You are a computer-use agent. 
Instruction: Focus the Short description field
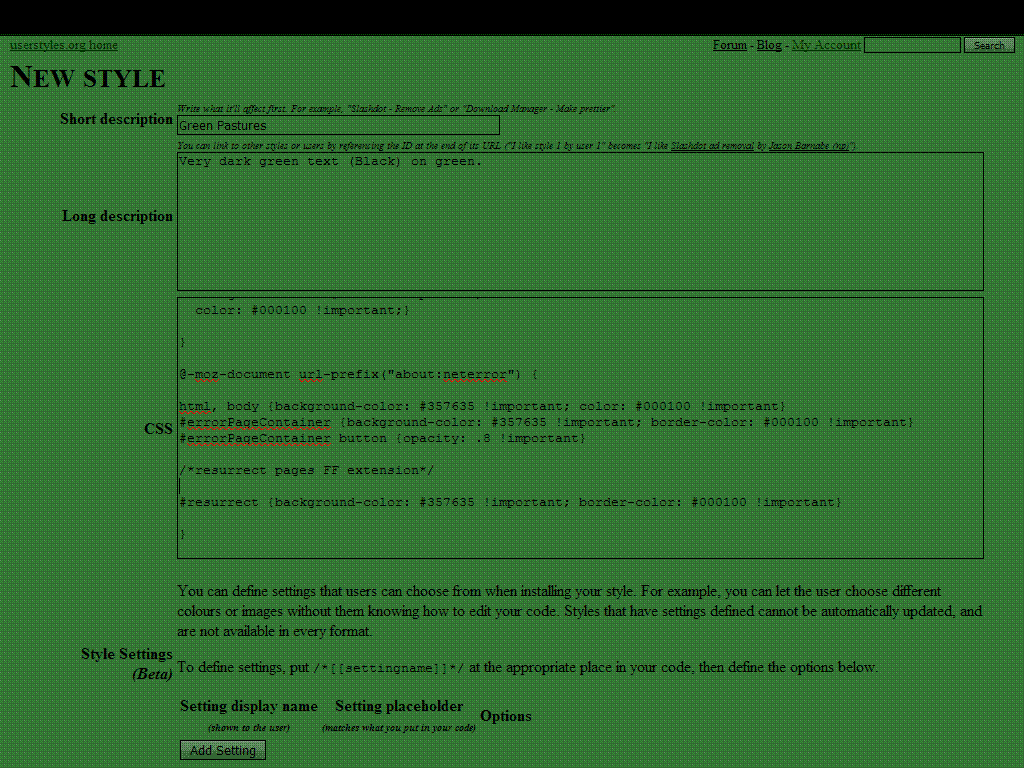(x=338, y=125)
